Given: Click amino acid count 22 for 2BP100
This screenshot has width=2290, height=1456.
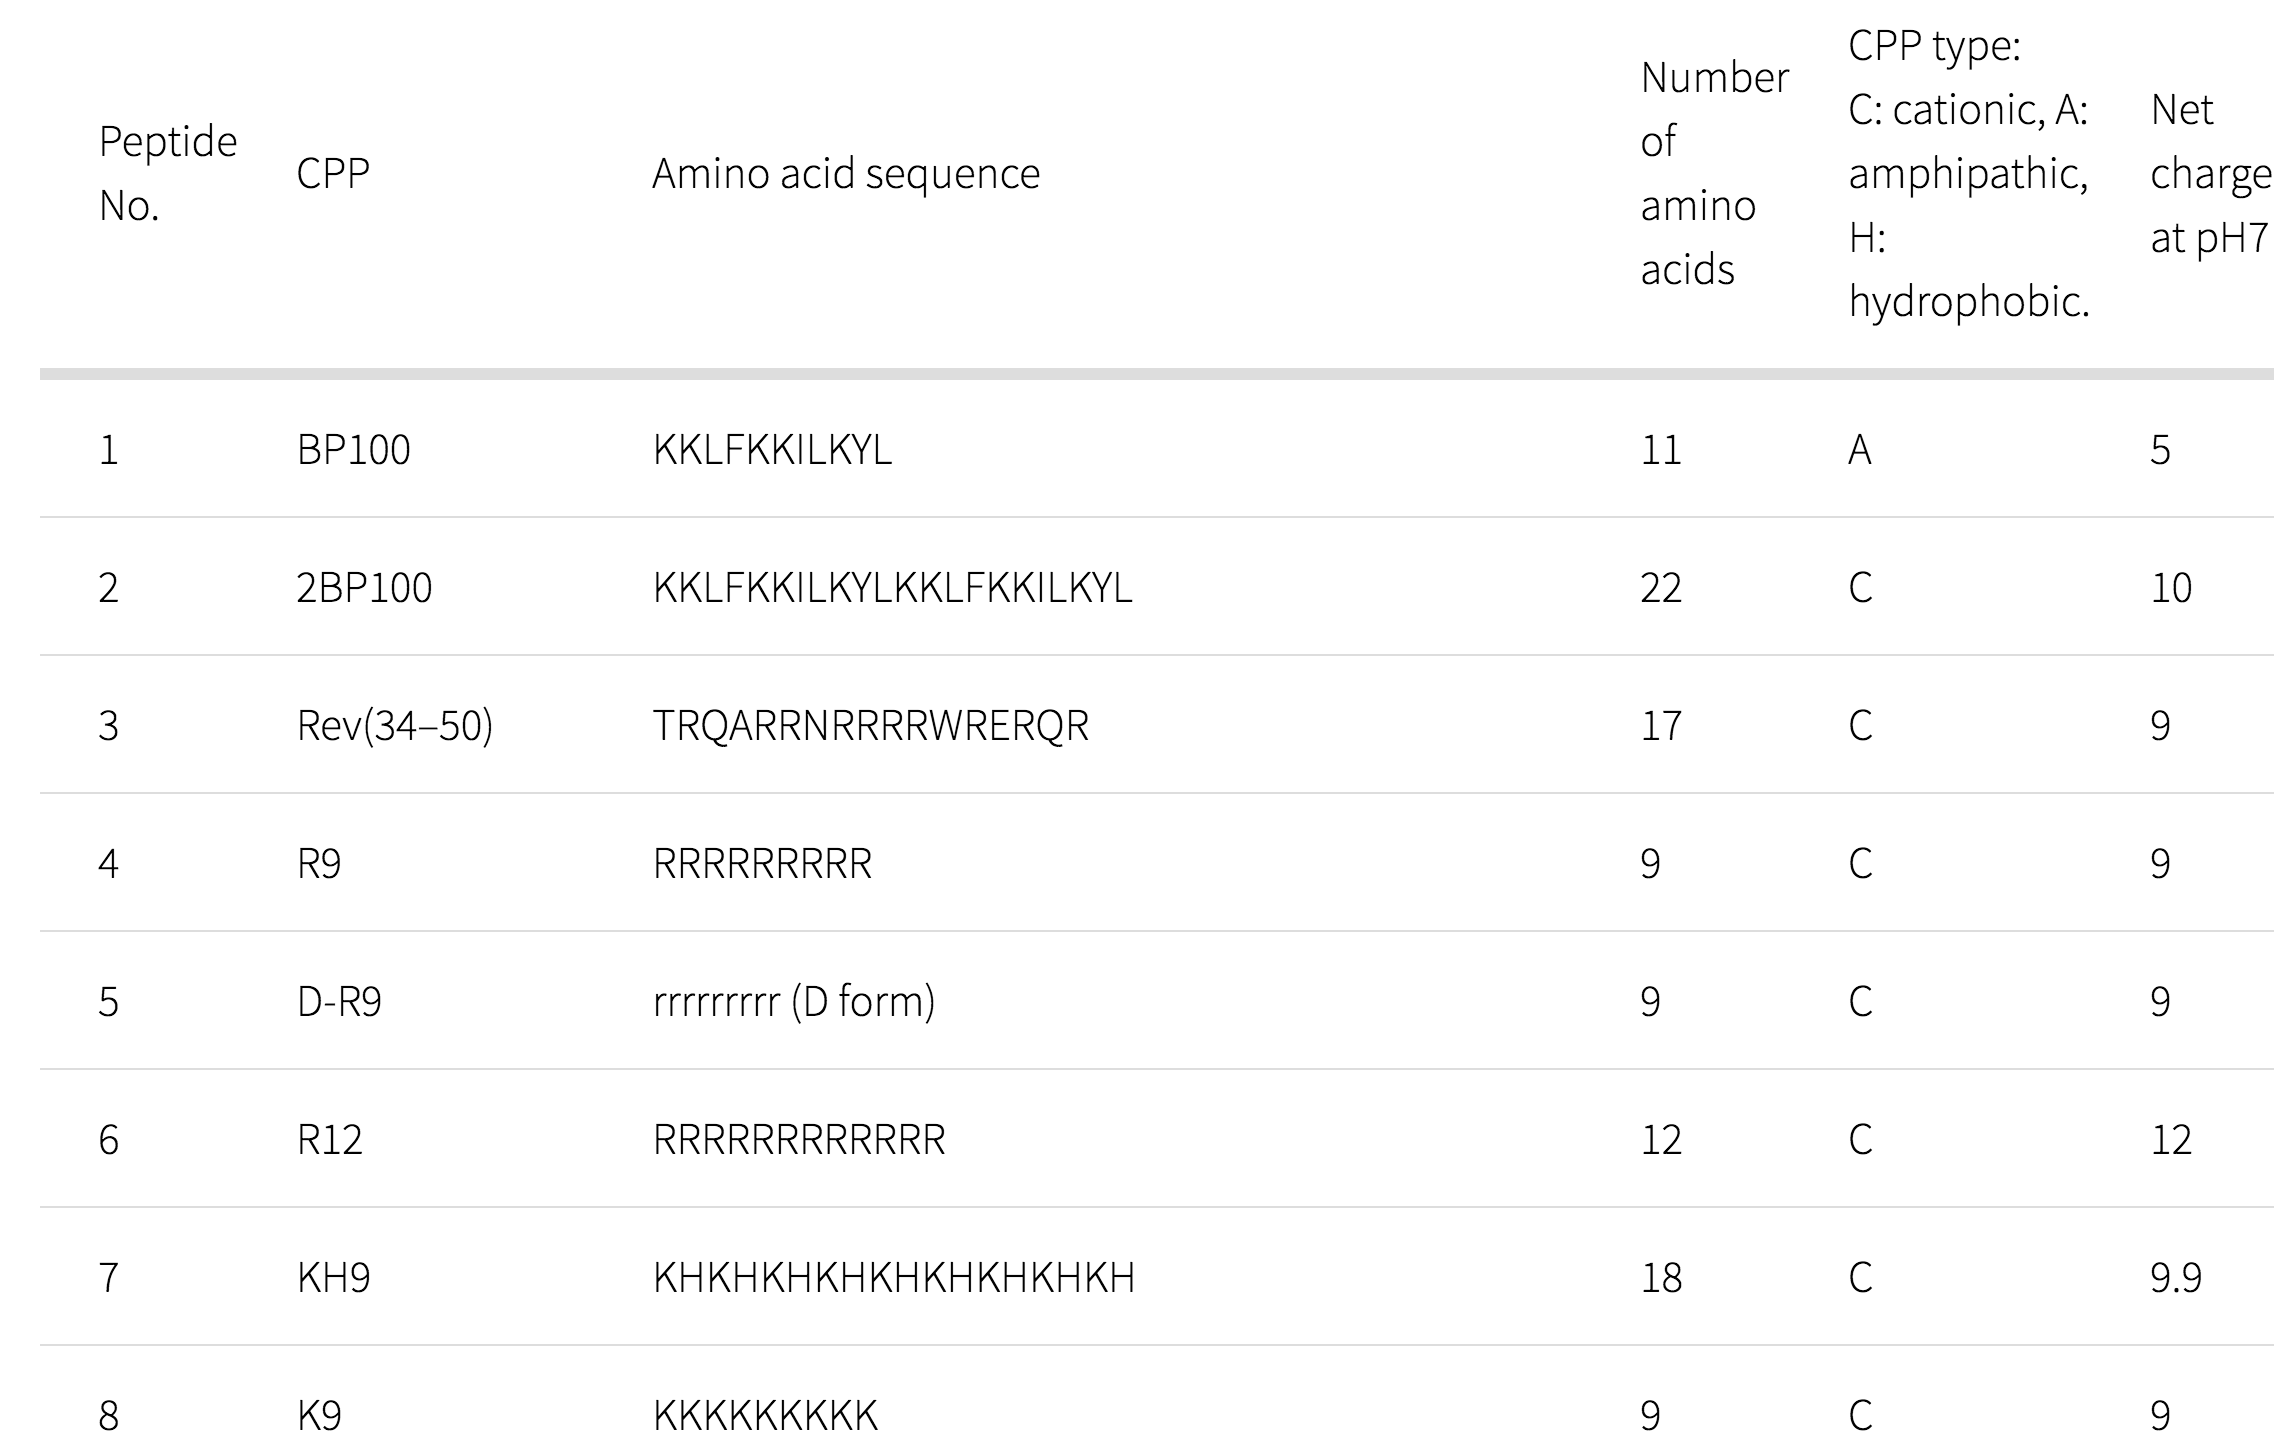Looking at the screenshot, I should point(1661,588).
